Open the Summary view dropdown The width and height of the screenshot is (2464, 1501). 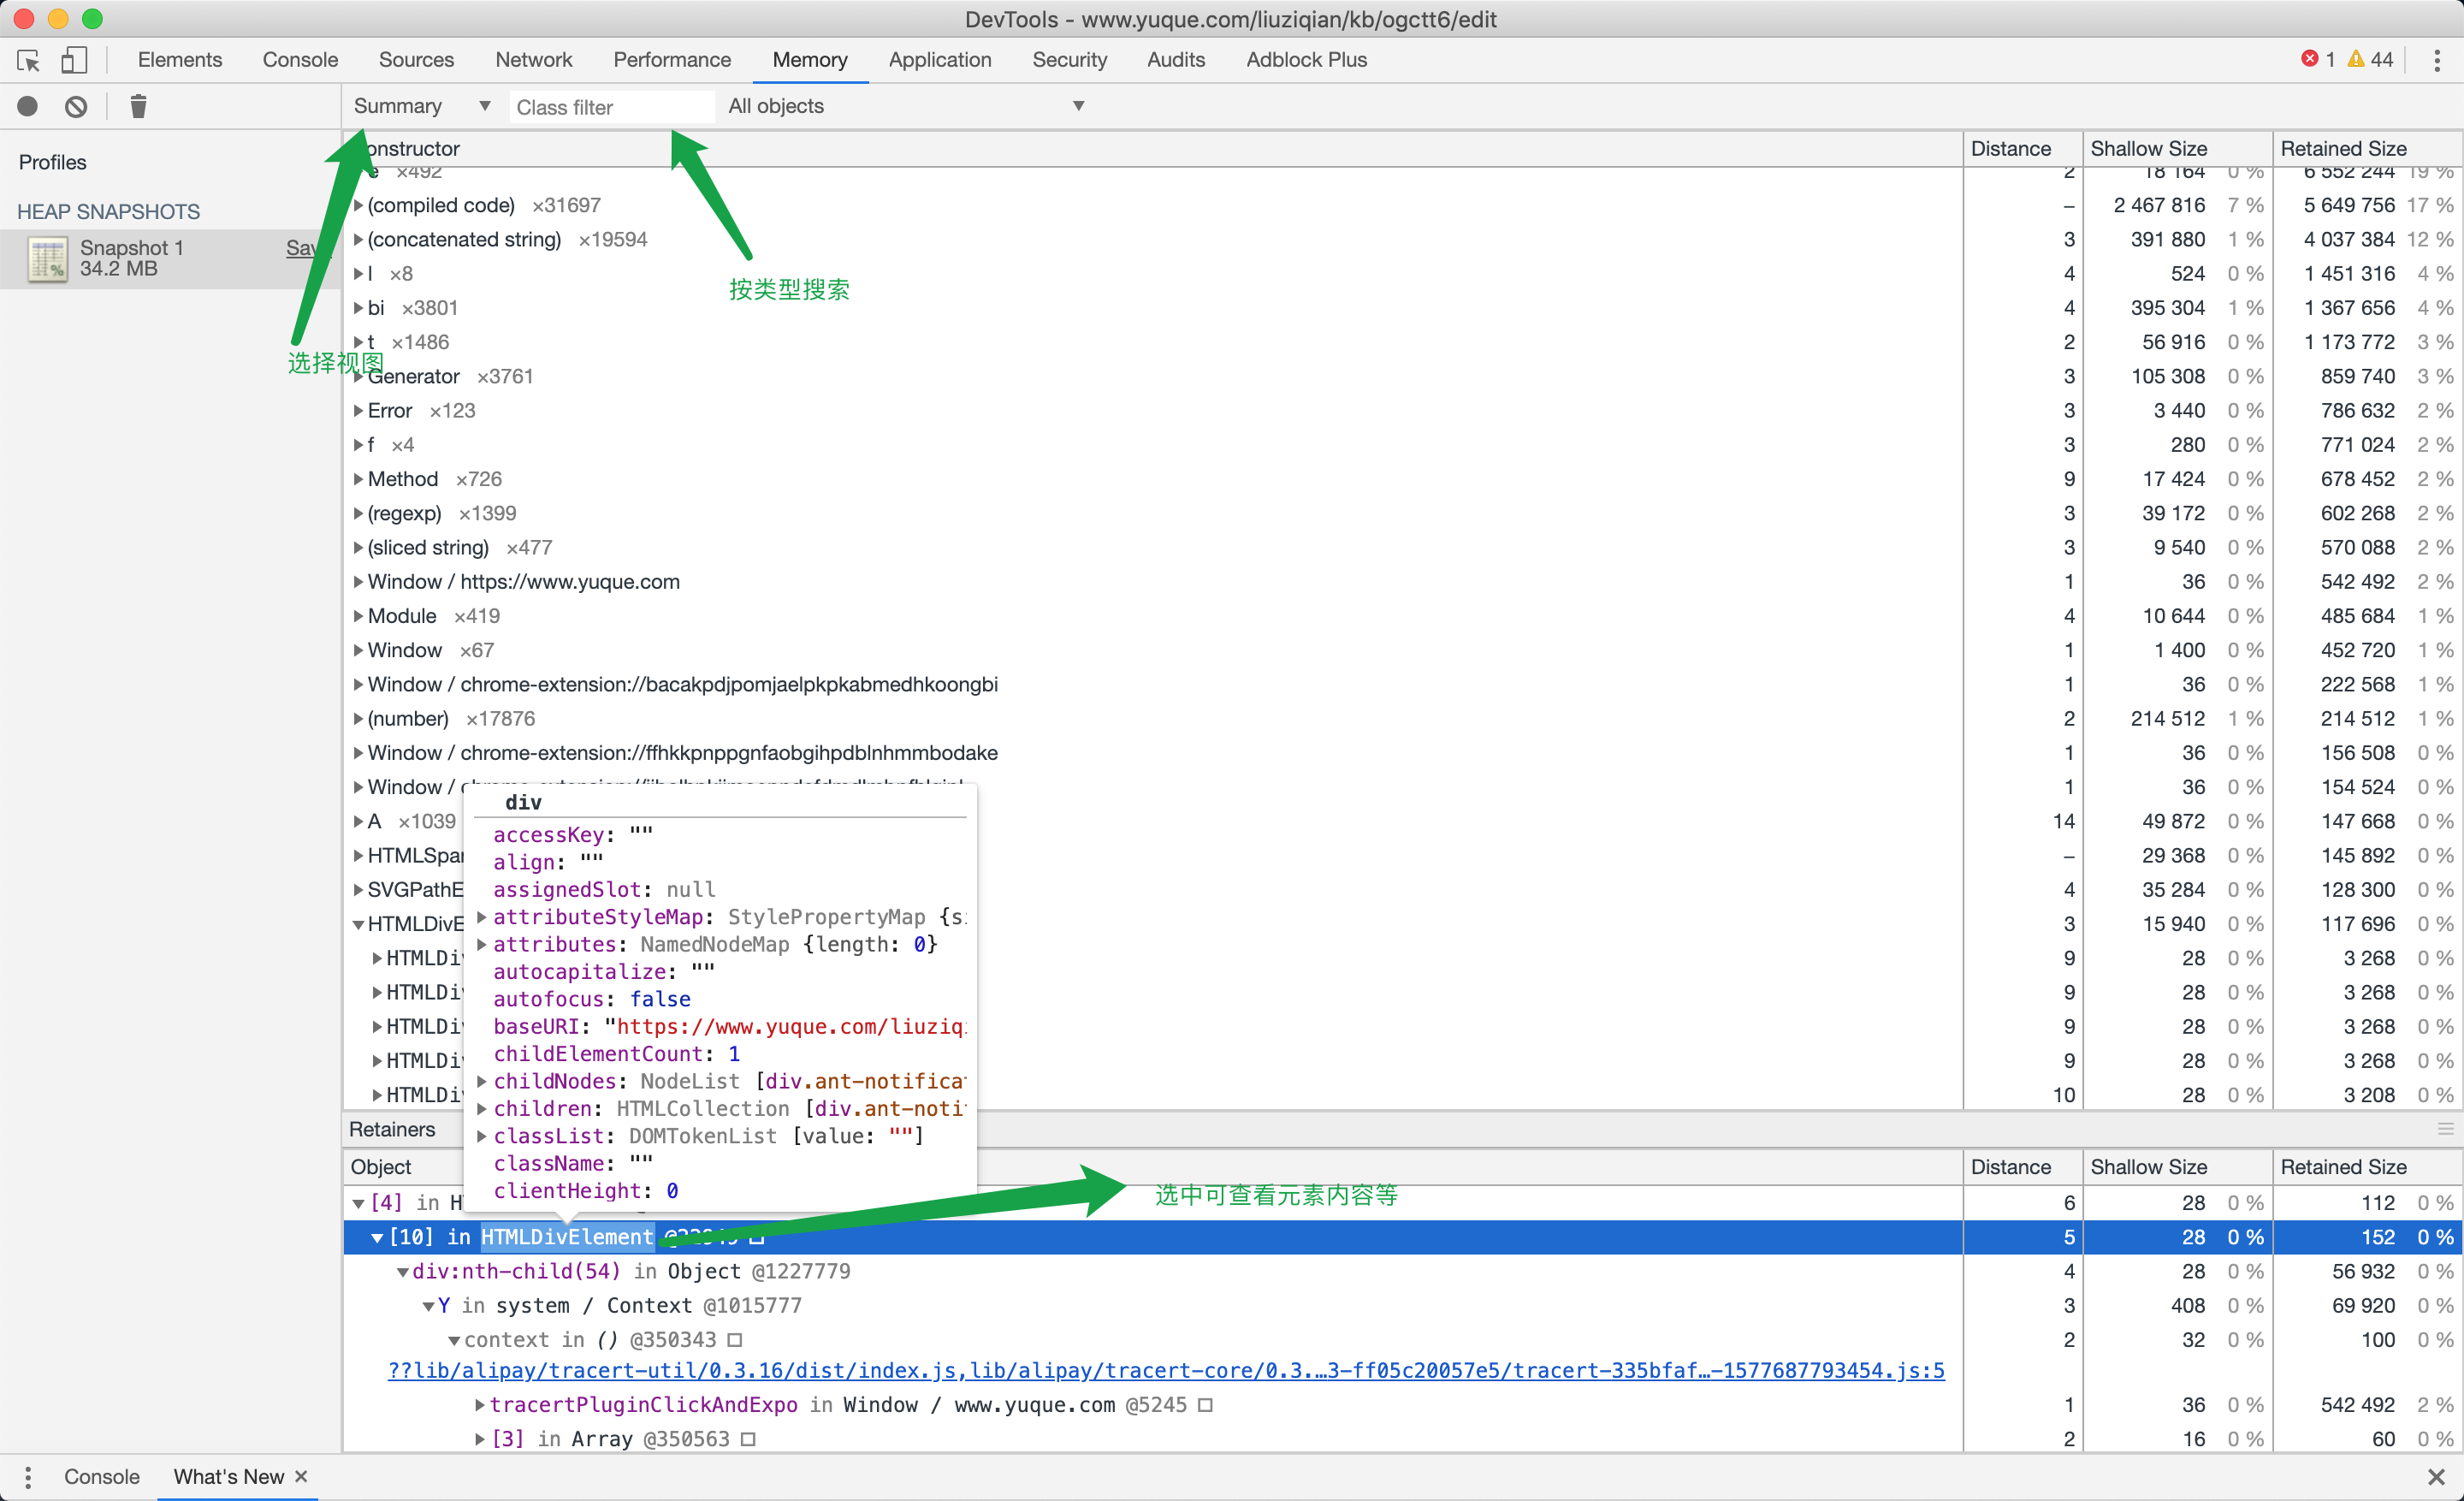pos(421,106)
